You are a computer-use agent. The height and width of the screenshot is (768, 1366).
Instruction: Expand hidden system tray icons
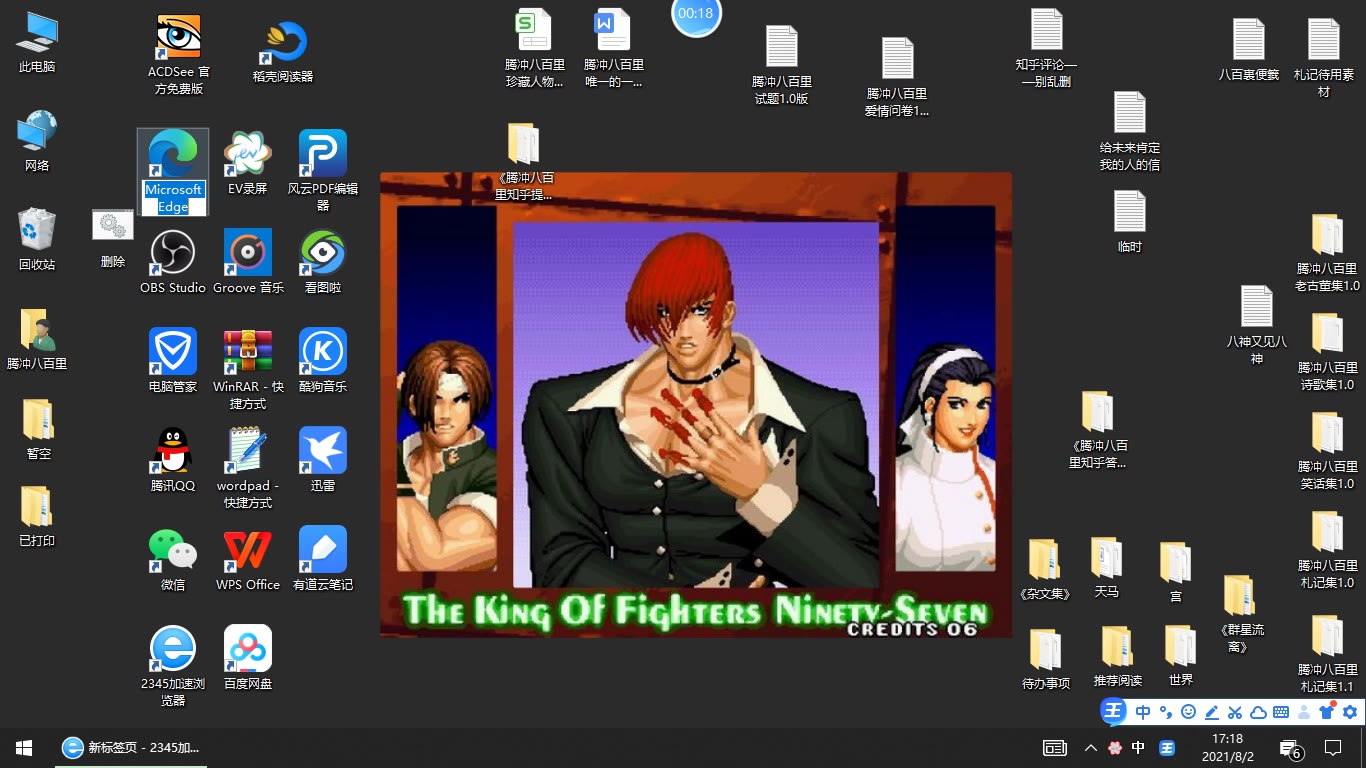[x=1090, y=747]
